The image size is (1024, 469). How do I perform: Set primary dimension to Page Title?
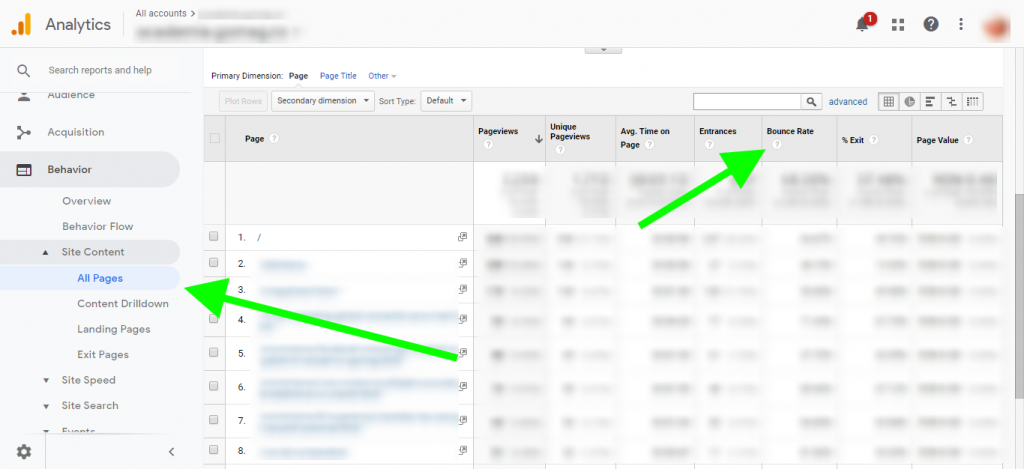338,76
